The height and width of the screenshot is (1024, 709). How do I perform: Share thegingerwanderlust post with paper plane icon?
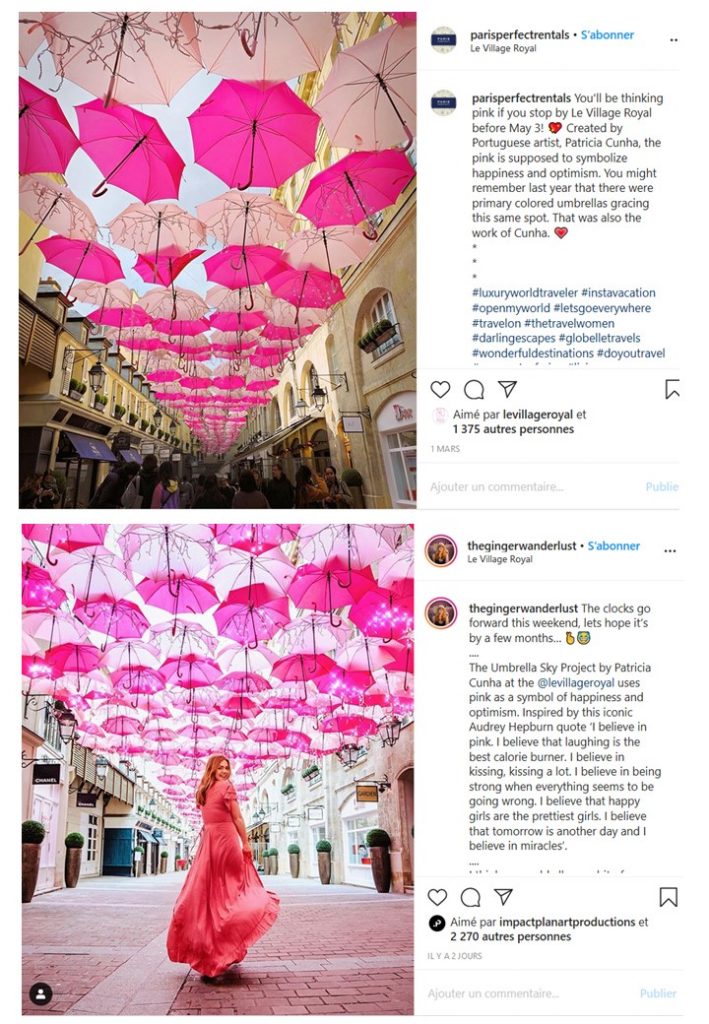click(503, 896)
